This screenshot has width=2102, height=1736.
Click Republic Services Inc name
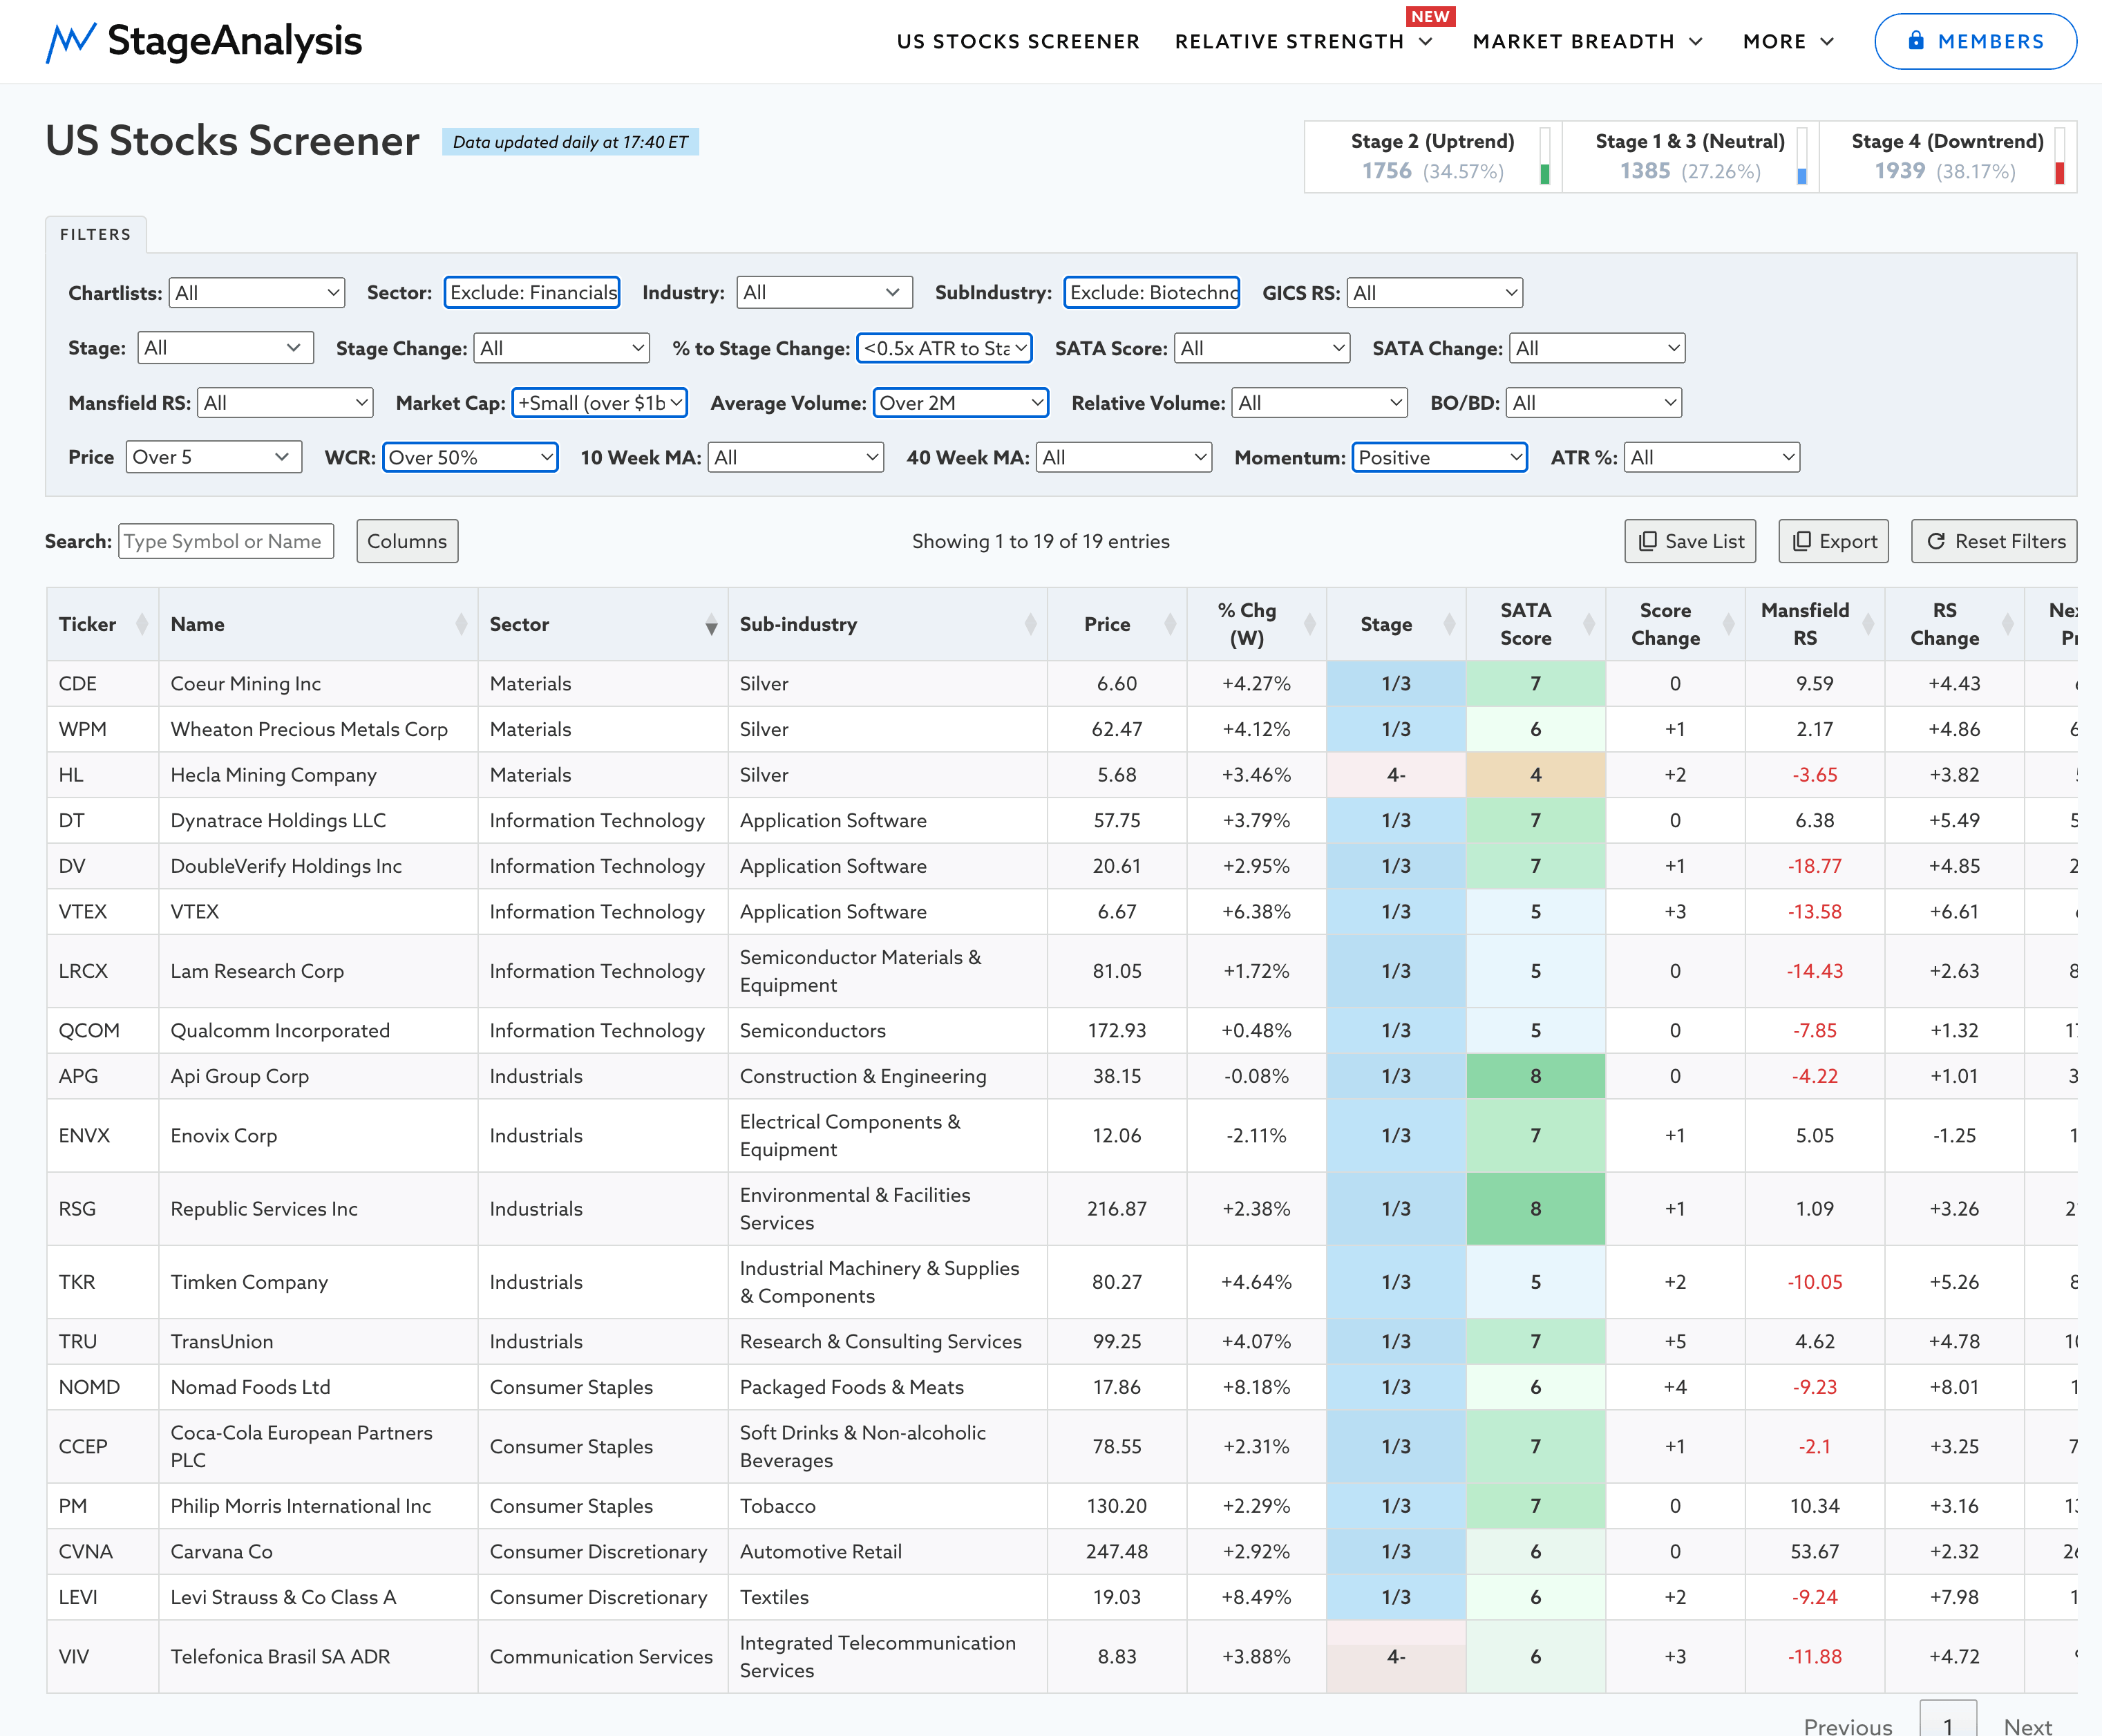coord(264,1208)
